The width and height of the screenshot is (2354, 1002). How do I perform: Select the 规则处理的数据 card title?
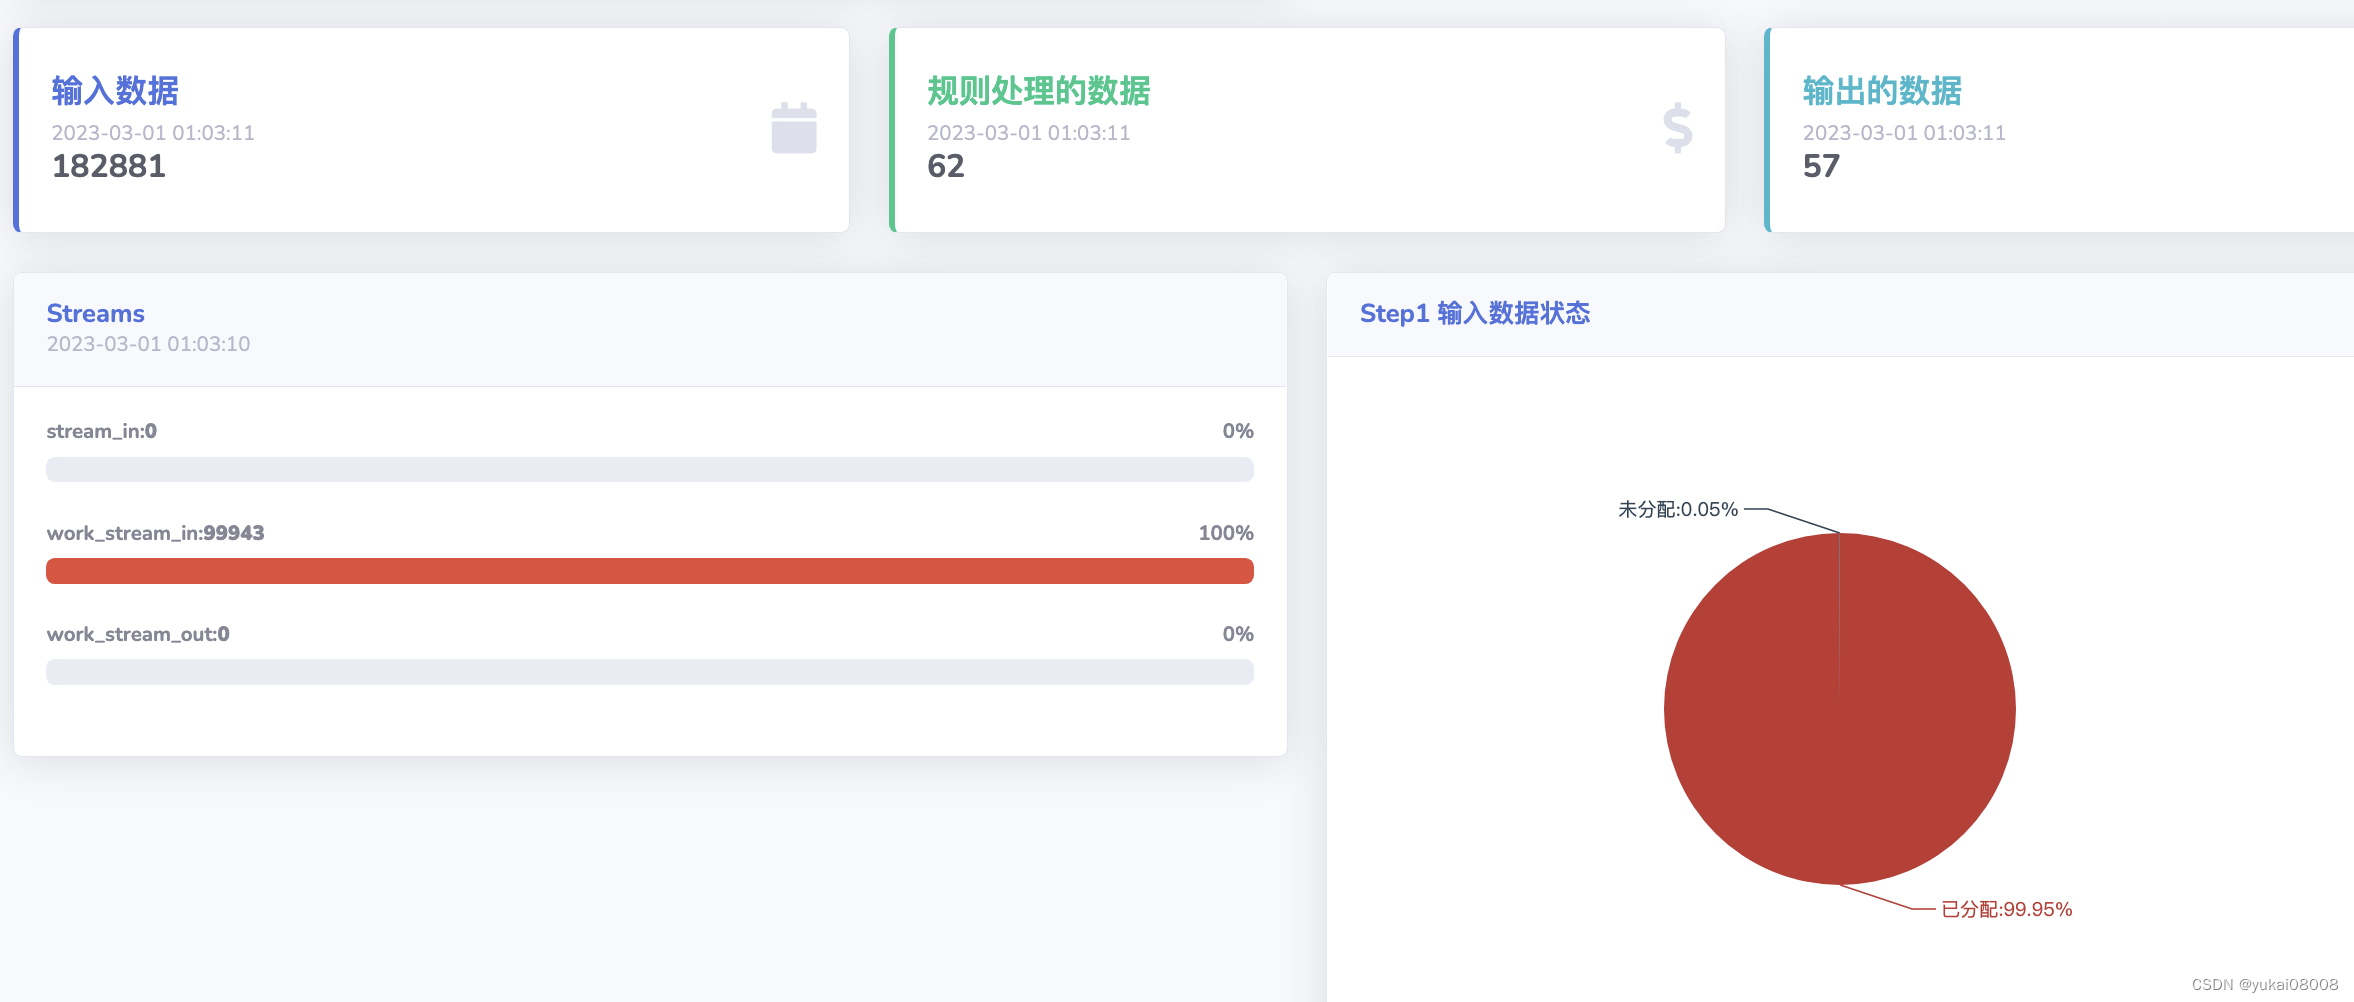(x=1038, y=91)
